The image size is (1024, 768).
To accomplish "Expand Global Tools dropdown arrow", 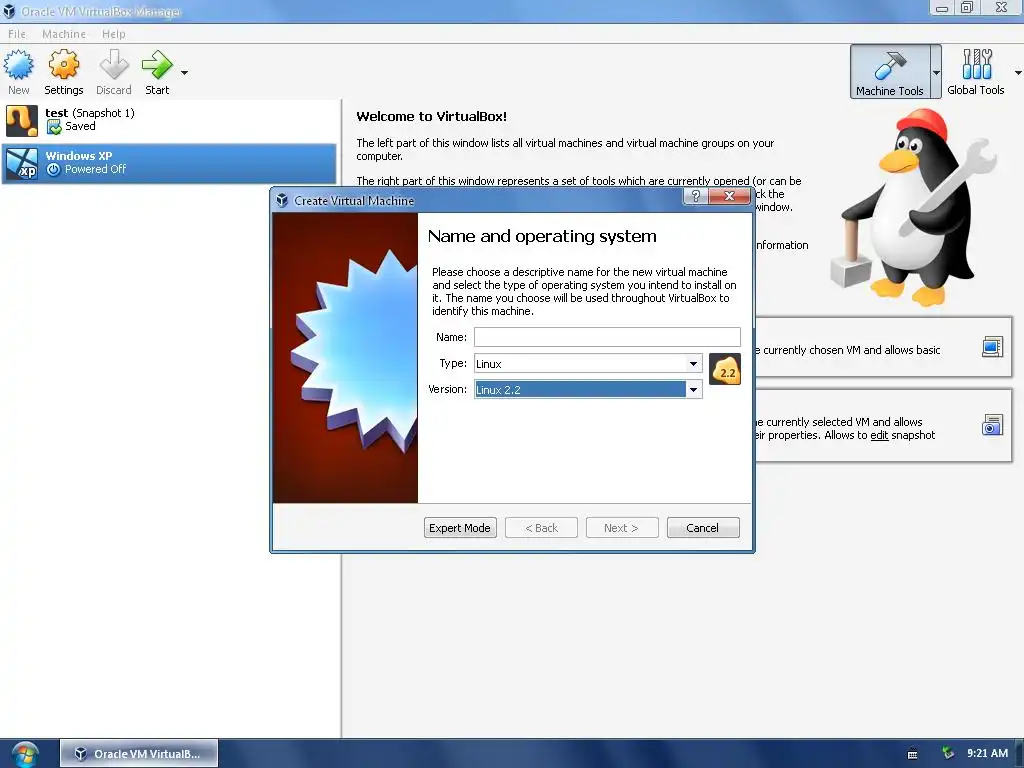I will tap(1017, 72).
